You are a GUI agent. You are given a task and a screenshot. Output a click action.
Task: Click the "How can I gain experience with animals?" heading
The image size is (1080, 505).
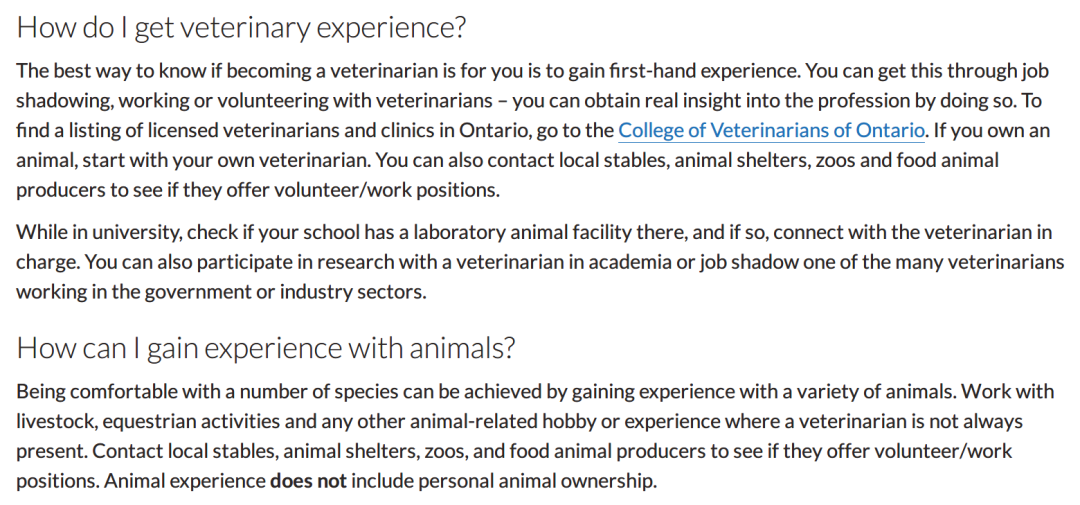266,347
